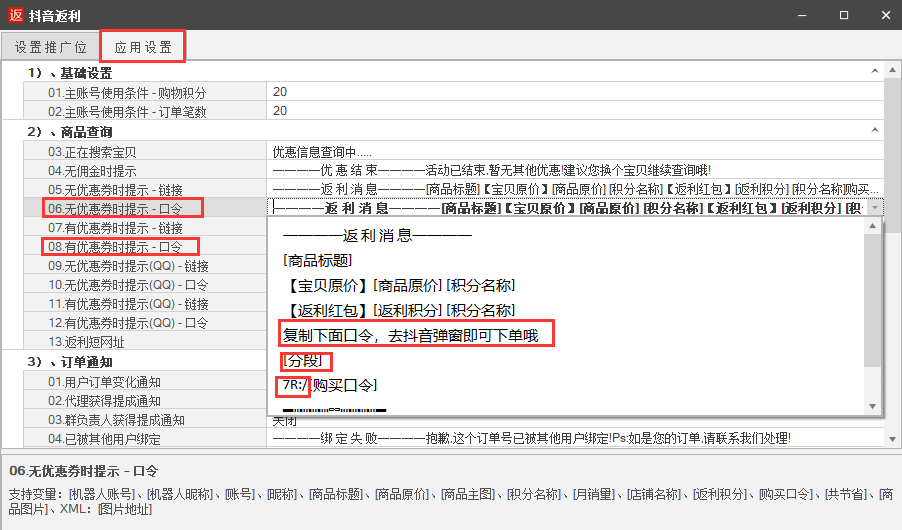The width and height of the screenshot is (902, 530).
Task: Select row 03.正在搜索宝贝
Action: coord(144,151)
